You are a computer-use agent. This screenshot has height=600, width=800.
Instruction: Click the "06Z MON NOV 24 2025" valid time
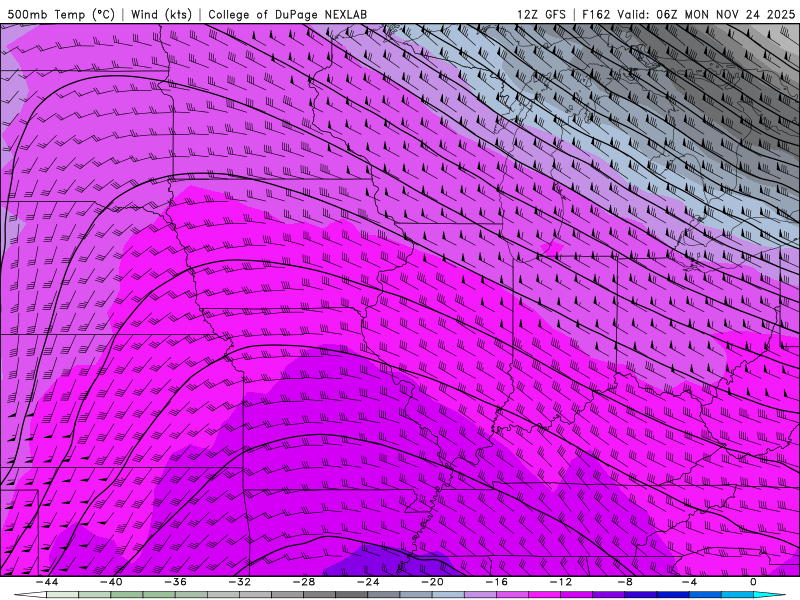tap(725, 14)
